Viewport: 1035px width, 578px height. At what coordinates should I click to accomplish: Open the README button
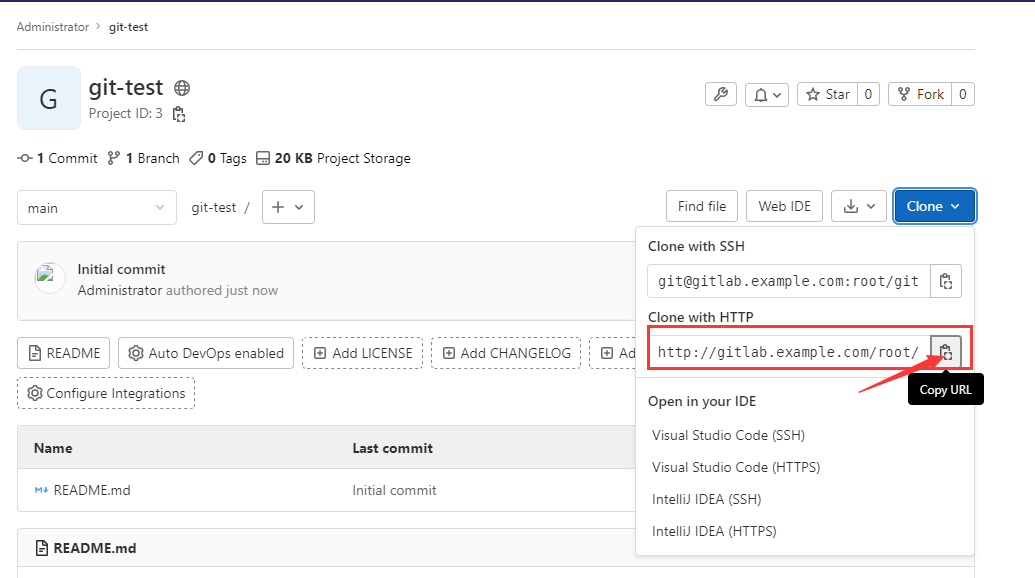(x=64, y=353)
